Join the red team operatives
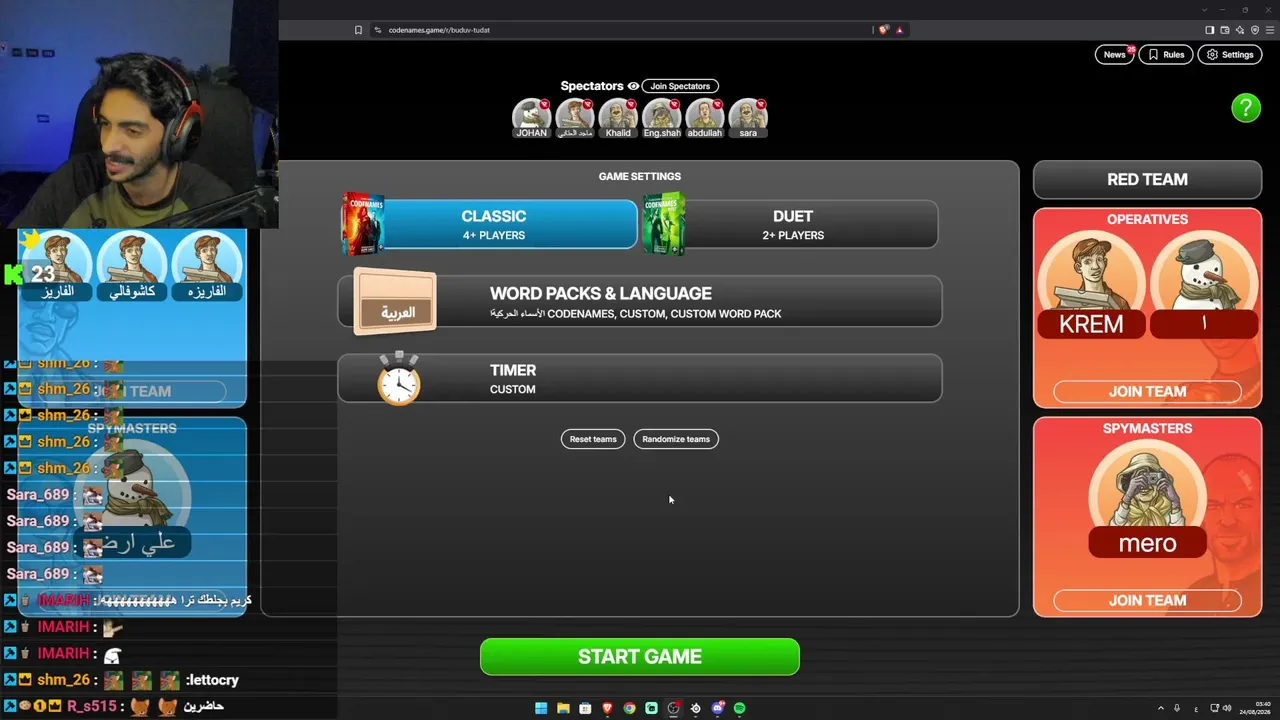The width and height of the screenshot is (1280, 720). point(1147,392)
